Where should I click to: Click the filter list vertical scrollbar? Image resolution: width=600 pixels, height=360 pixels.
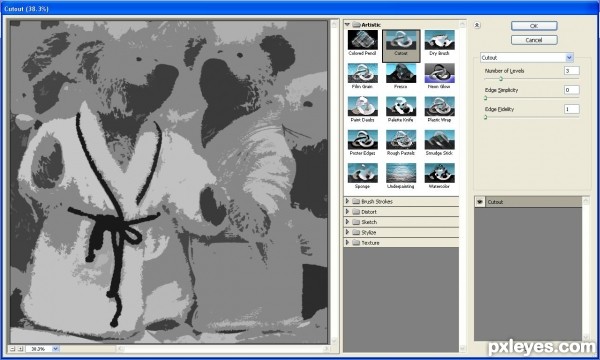tap(462, 186)
